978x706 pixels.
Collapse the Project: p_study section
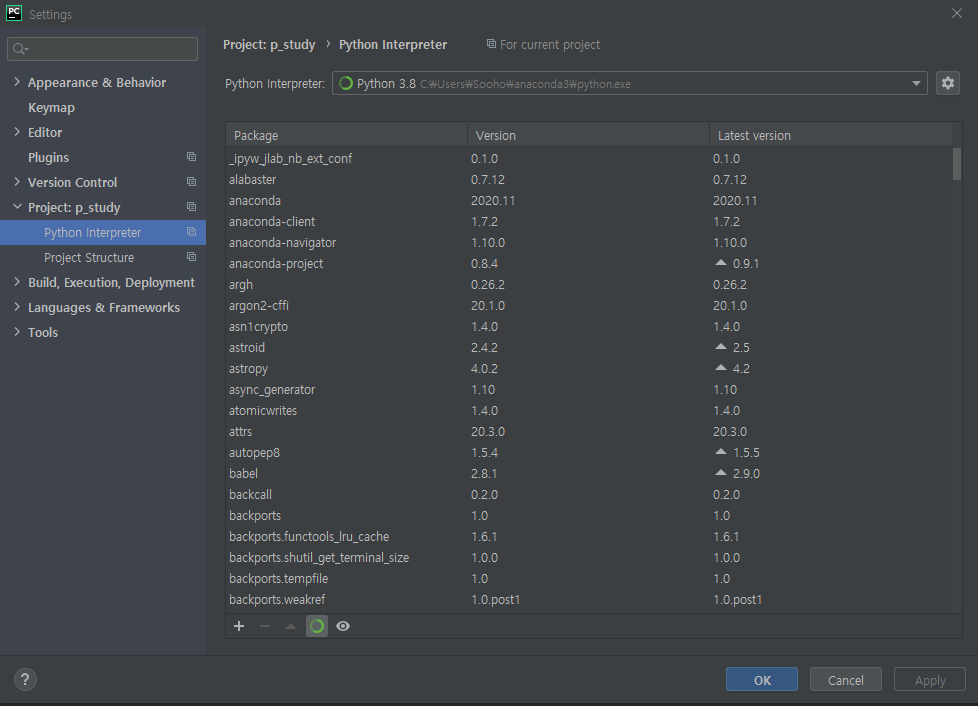tap(17, 206)
